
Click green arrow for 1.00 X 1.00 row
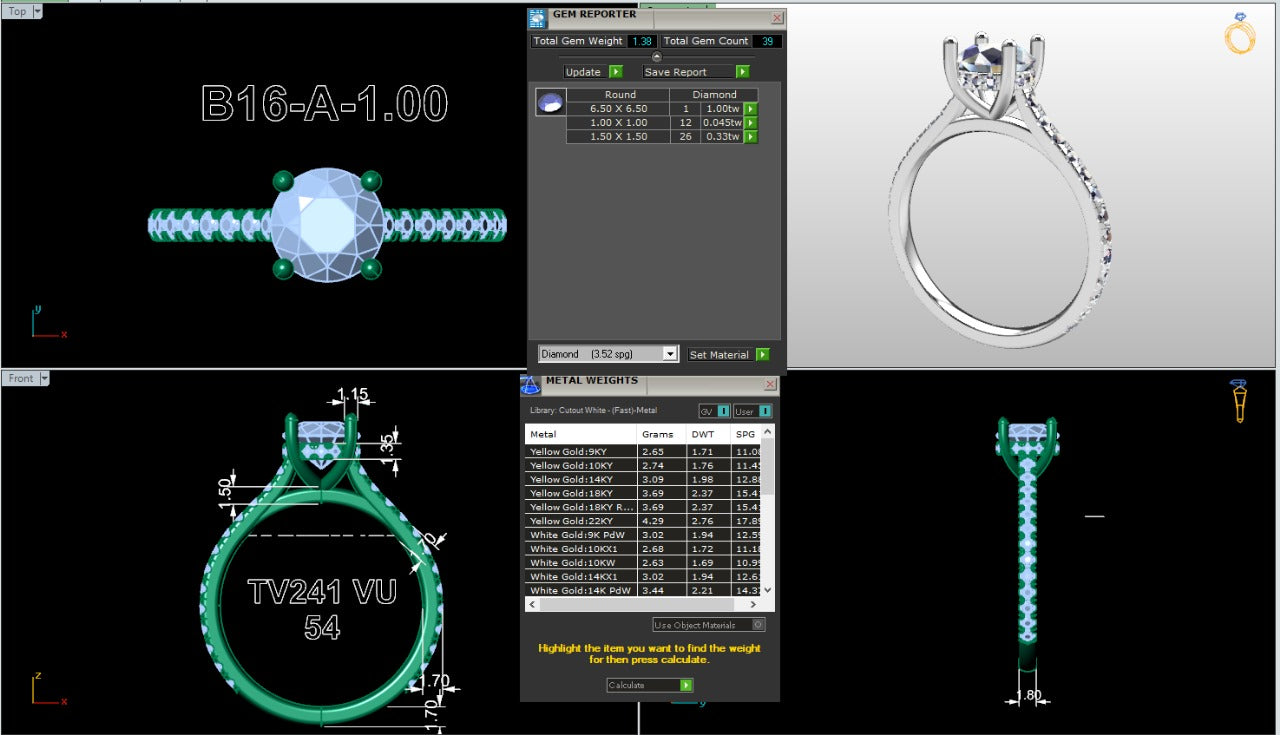coord(750,123)
